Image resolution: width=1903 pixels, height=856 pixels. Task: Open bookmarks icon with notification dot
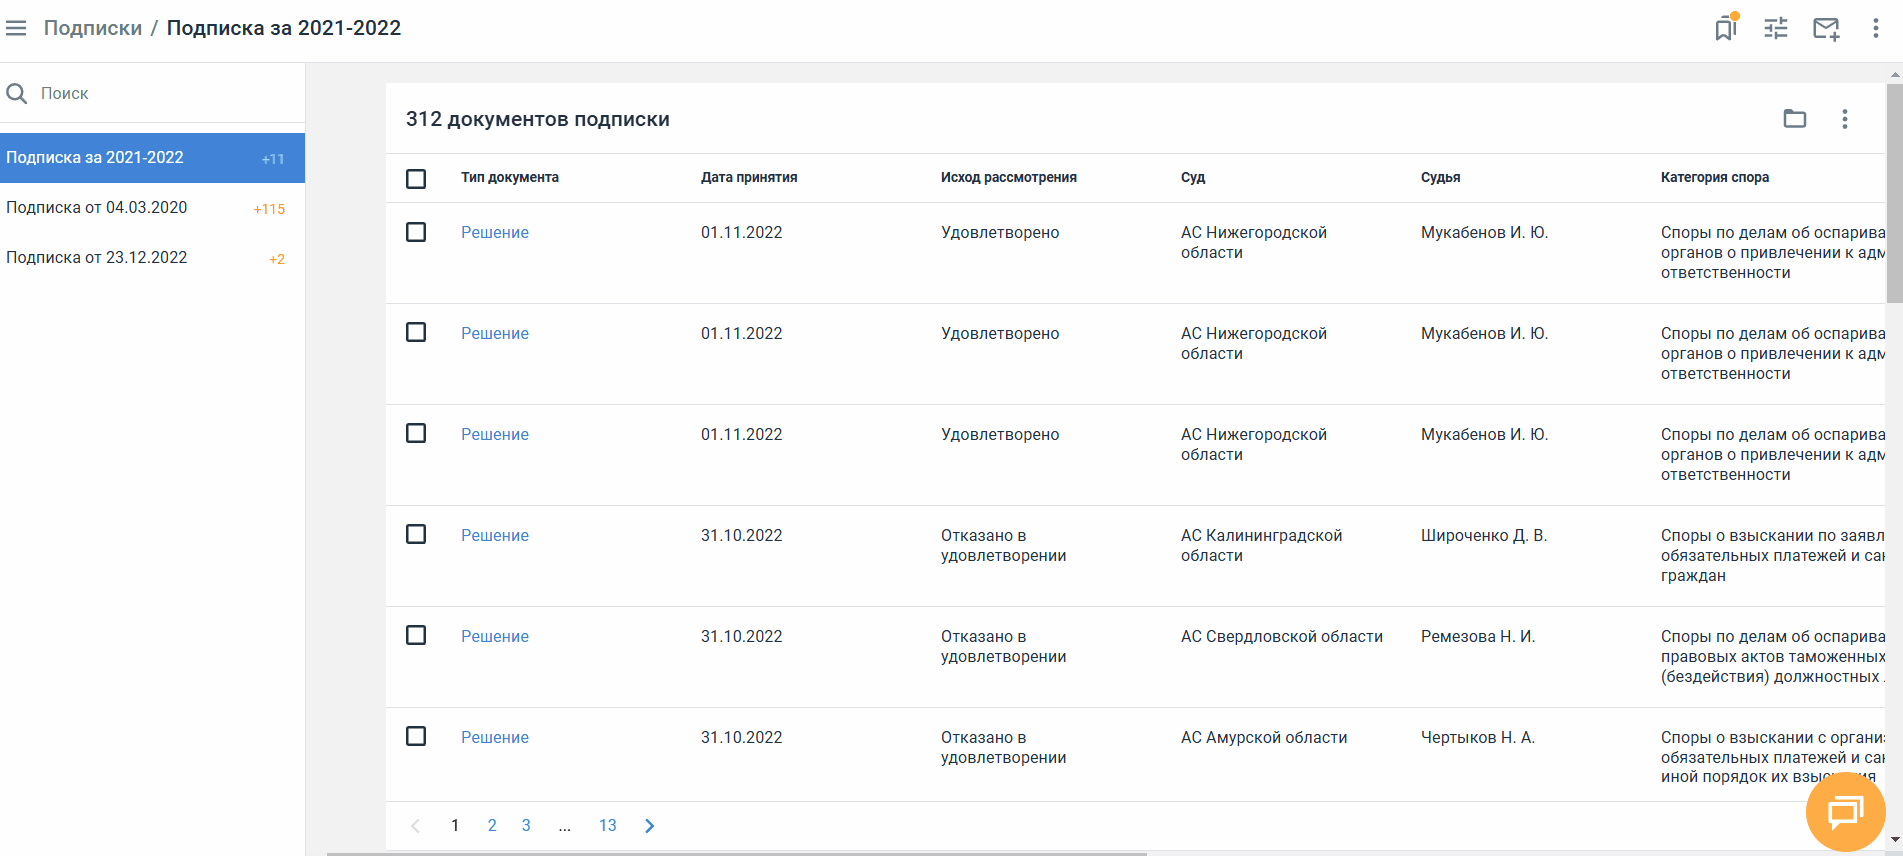pyautogui.click(x=1726, y=27)
